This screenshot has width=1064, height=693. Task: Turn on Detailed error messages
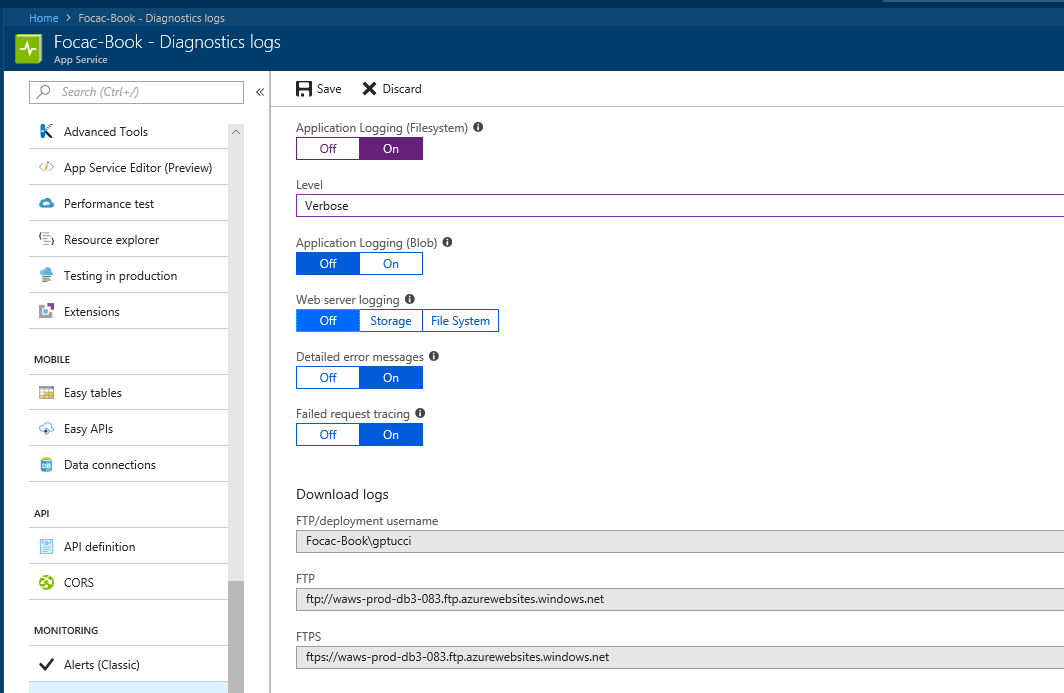391,377
